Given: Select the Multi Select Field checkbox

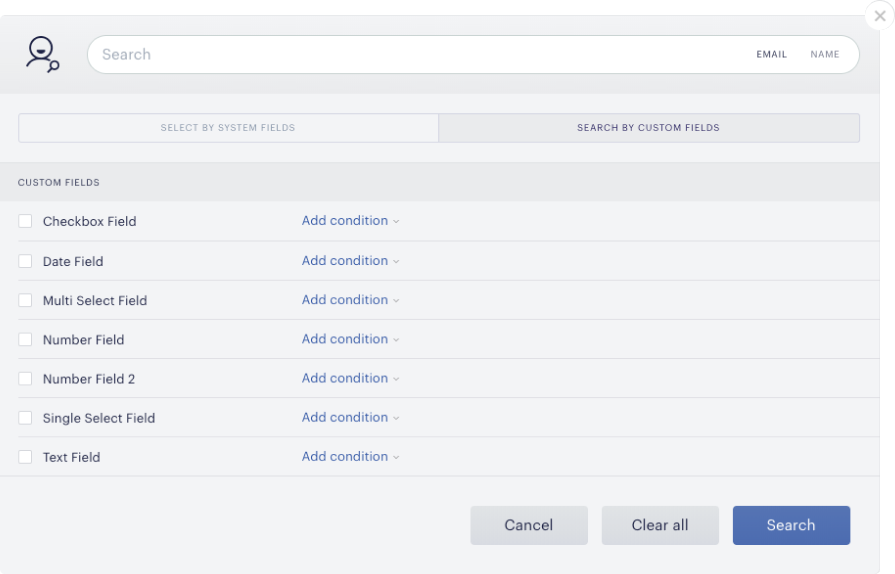Looking at the screenshot, I should point(25,300).
